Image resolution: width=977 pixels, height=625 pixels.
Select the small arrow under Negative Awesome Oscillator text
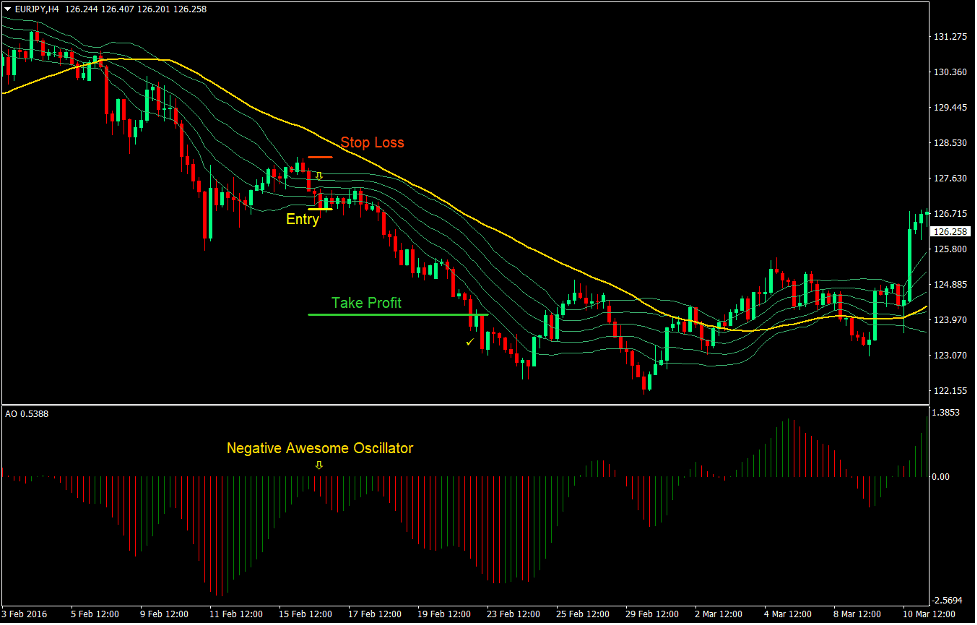pyautogui.click(x=320, y=464)
